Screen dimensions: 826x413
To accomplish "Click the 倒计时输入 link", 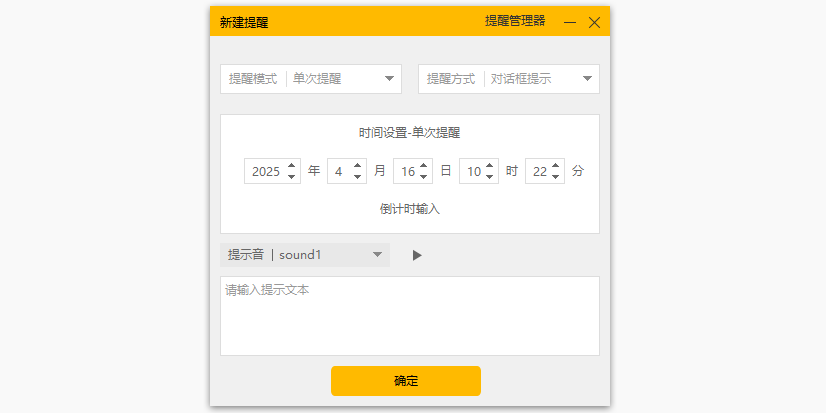I will point(410,210).
